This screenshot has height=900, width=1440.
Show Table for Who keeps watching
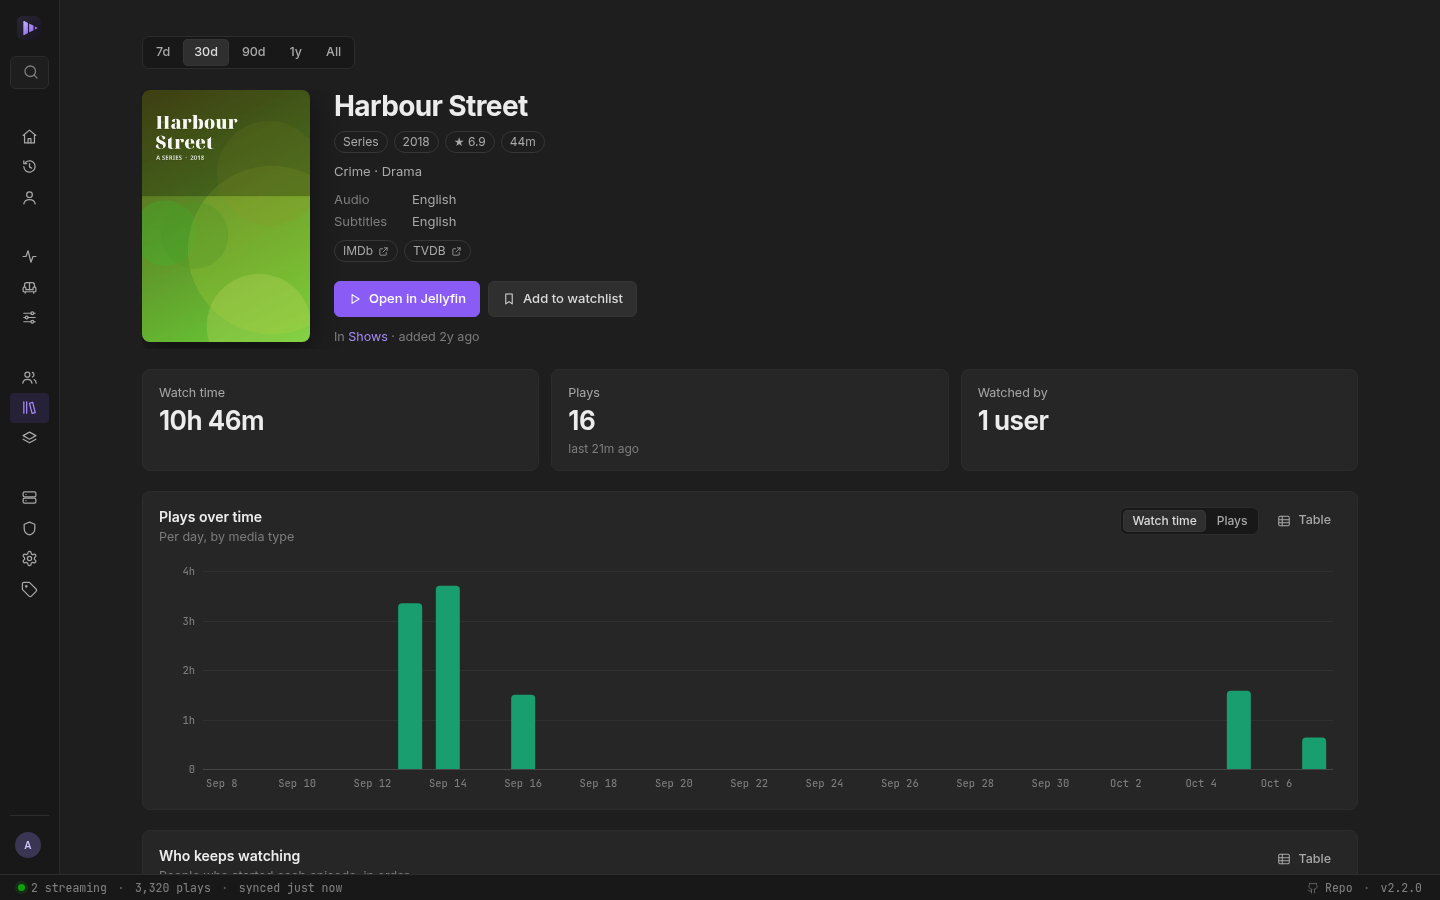[1304, 859]
